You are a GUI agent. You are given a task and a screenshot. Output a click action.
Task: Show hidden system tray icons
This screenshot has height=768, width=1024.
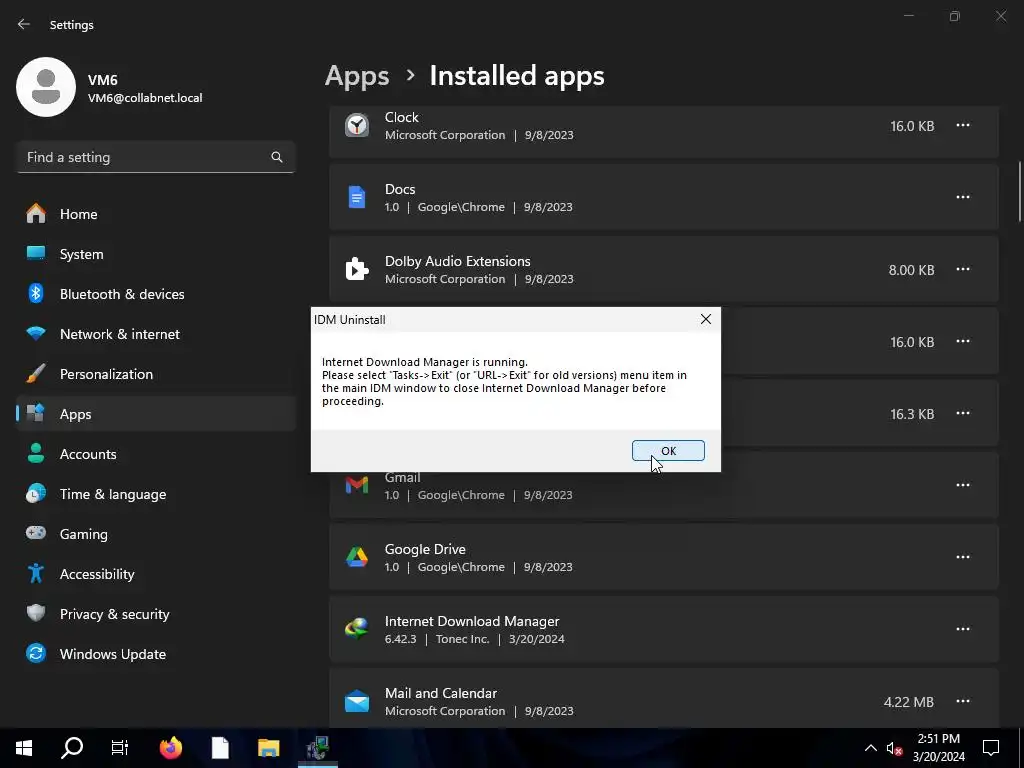(x=871, y=748)
